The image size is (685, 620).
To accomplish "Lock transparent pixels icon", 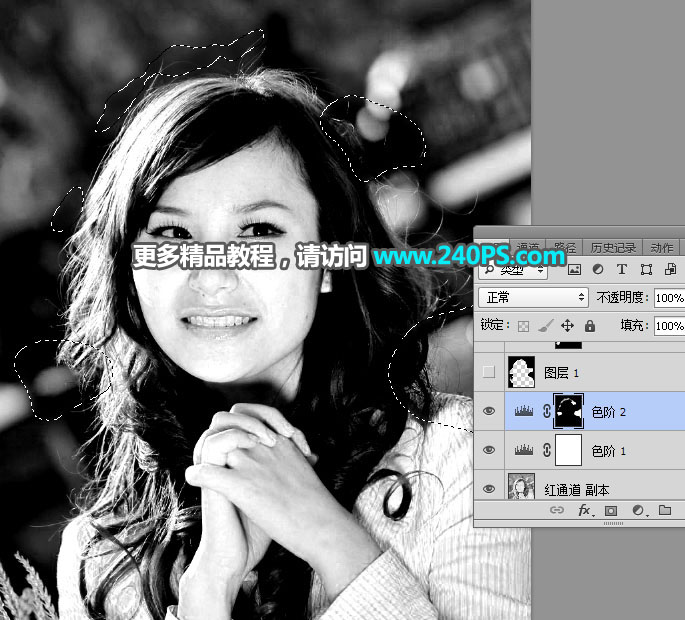I will (x=523, y=326).
